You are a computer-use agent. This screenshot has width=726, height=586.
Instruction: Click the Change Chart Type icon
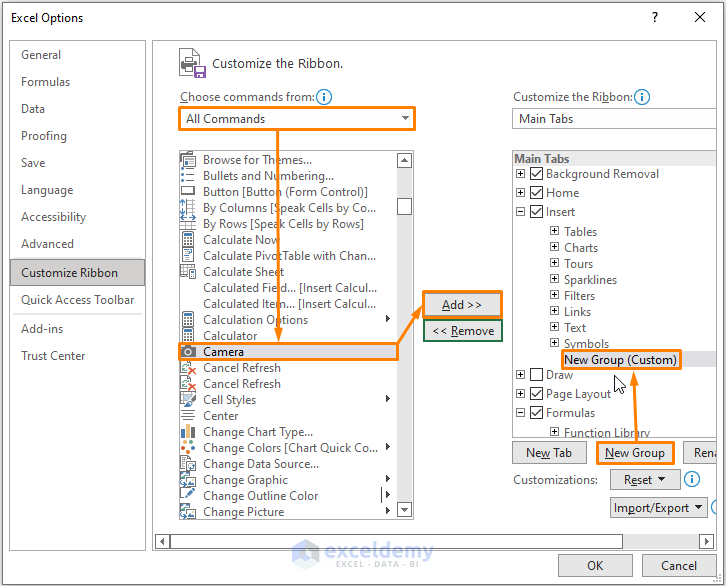point(188,432)
